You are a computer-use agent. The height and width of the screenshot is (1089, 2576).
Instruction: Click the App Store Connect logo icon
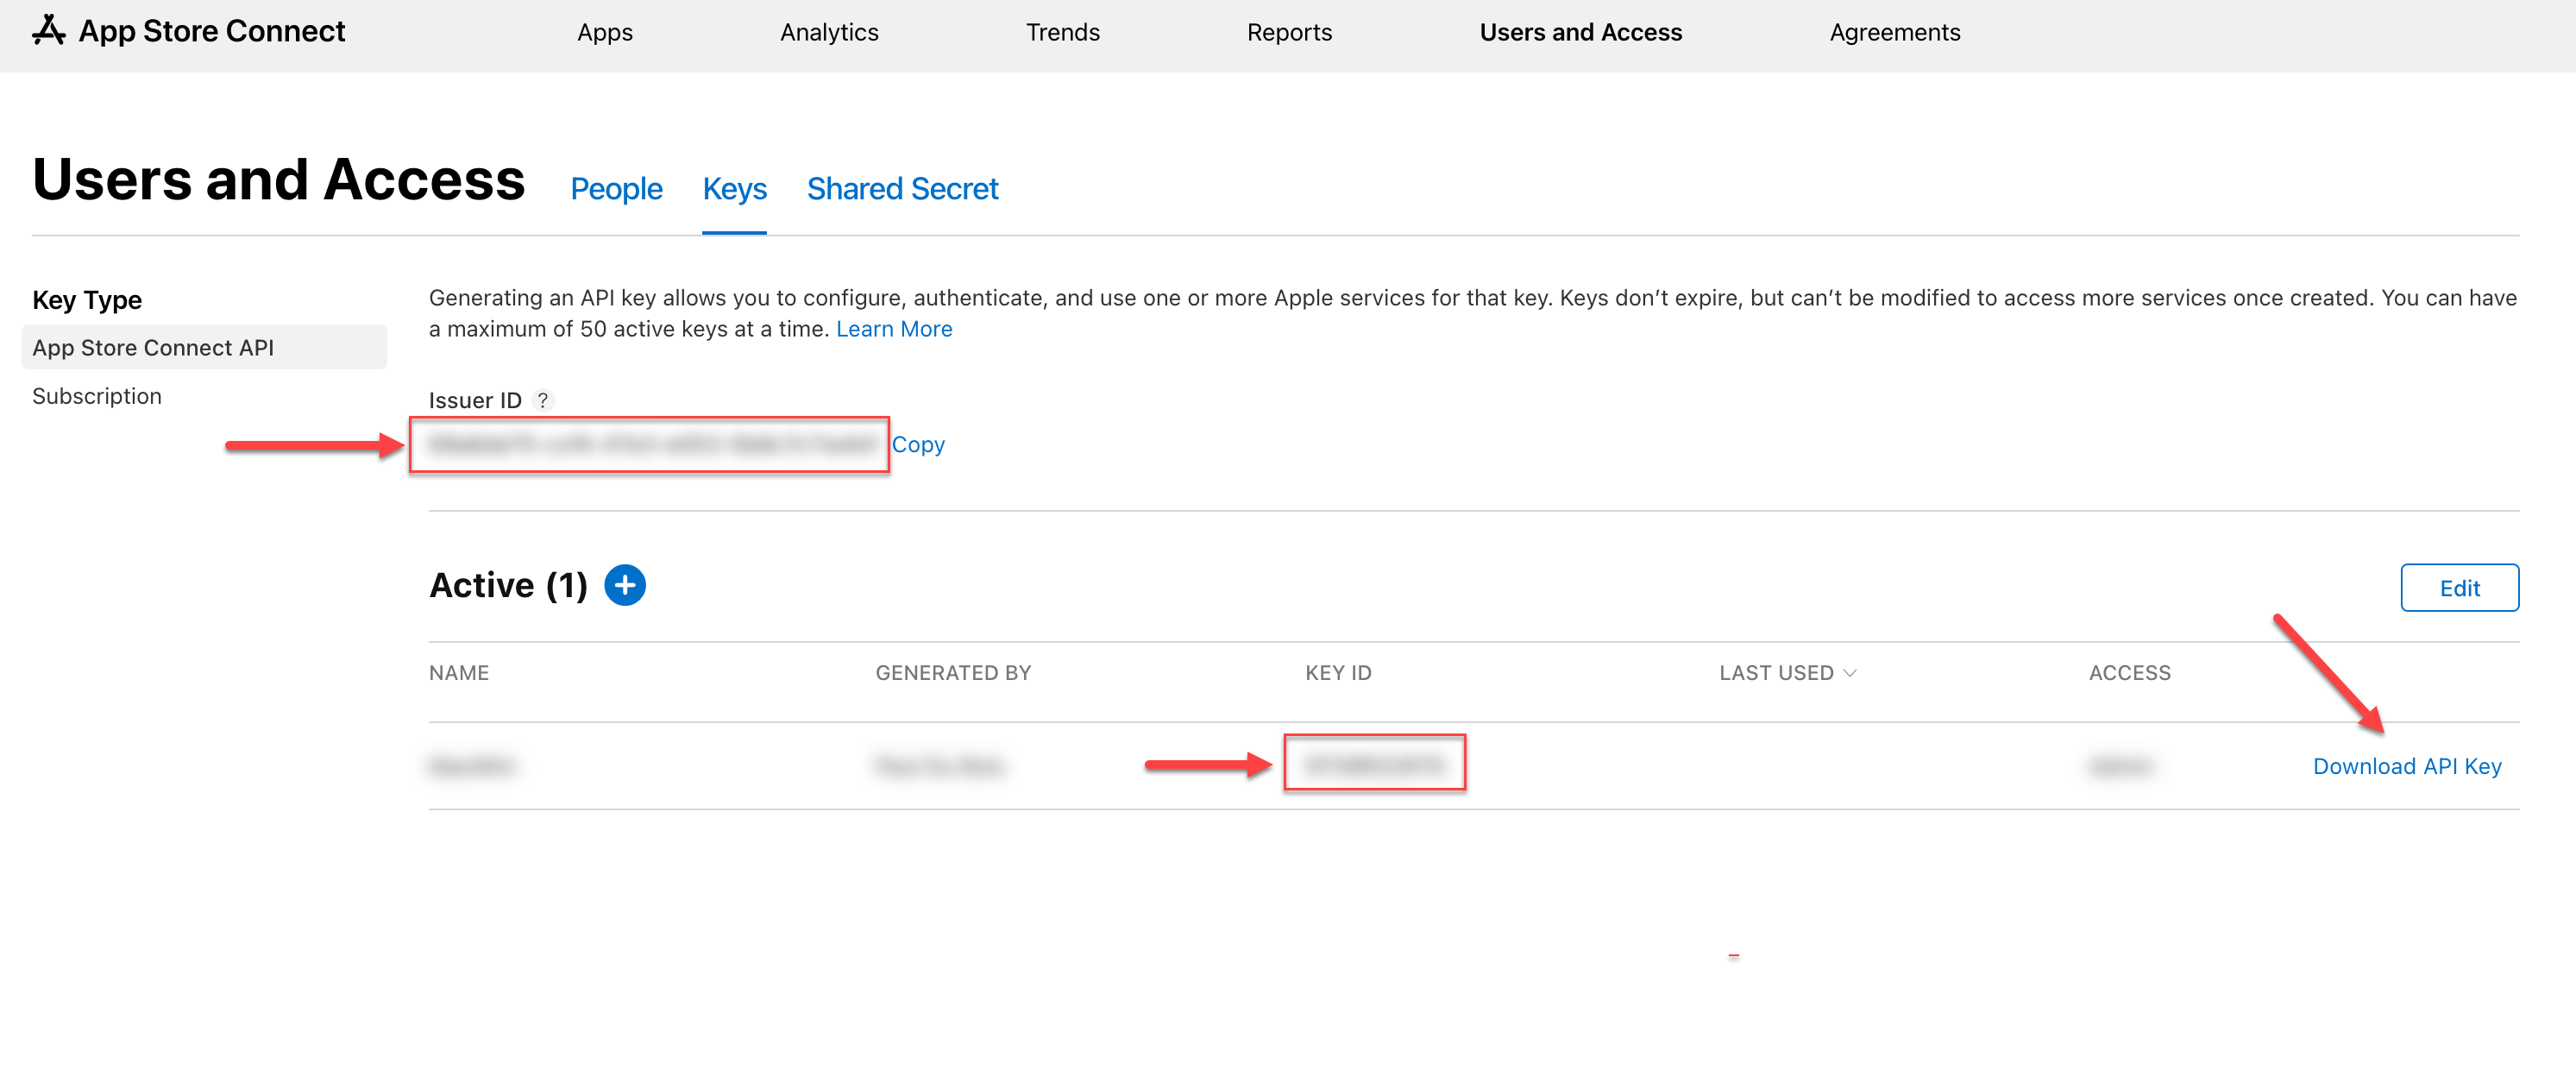[x=48, y=31]
